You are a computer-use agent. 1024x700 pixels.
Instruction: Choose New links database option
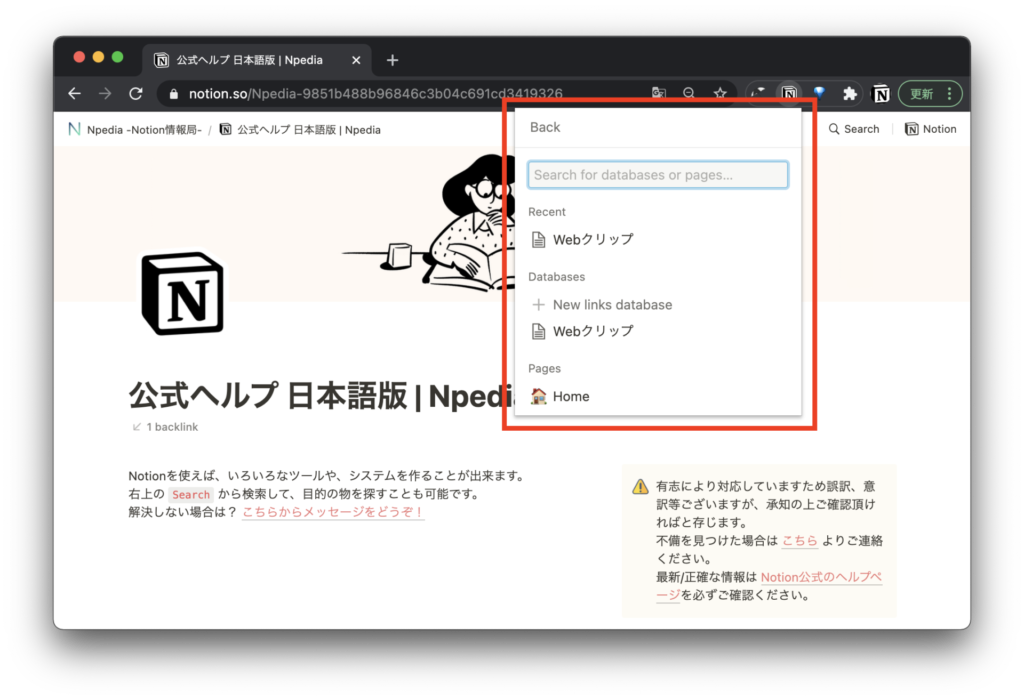[x=658, y=304]
